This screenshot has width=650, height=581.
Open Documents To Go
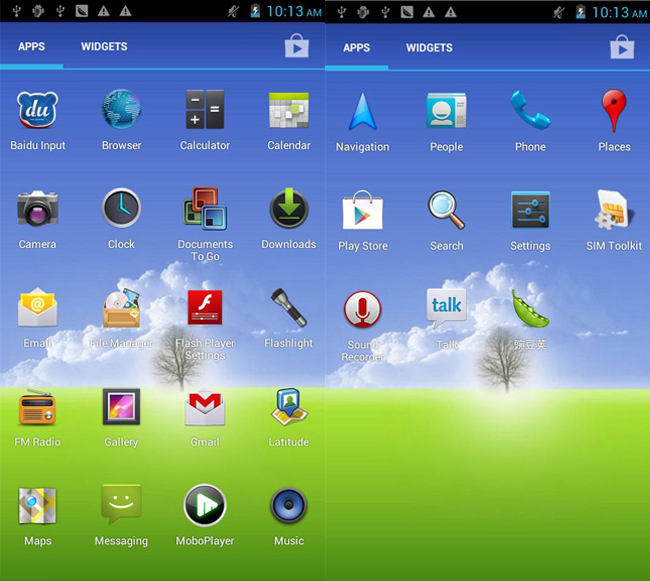[x=205, y=208]
